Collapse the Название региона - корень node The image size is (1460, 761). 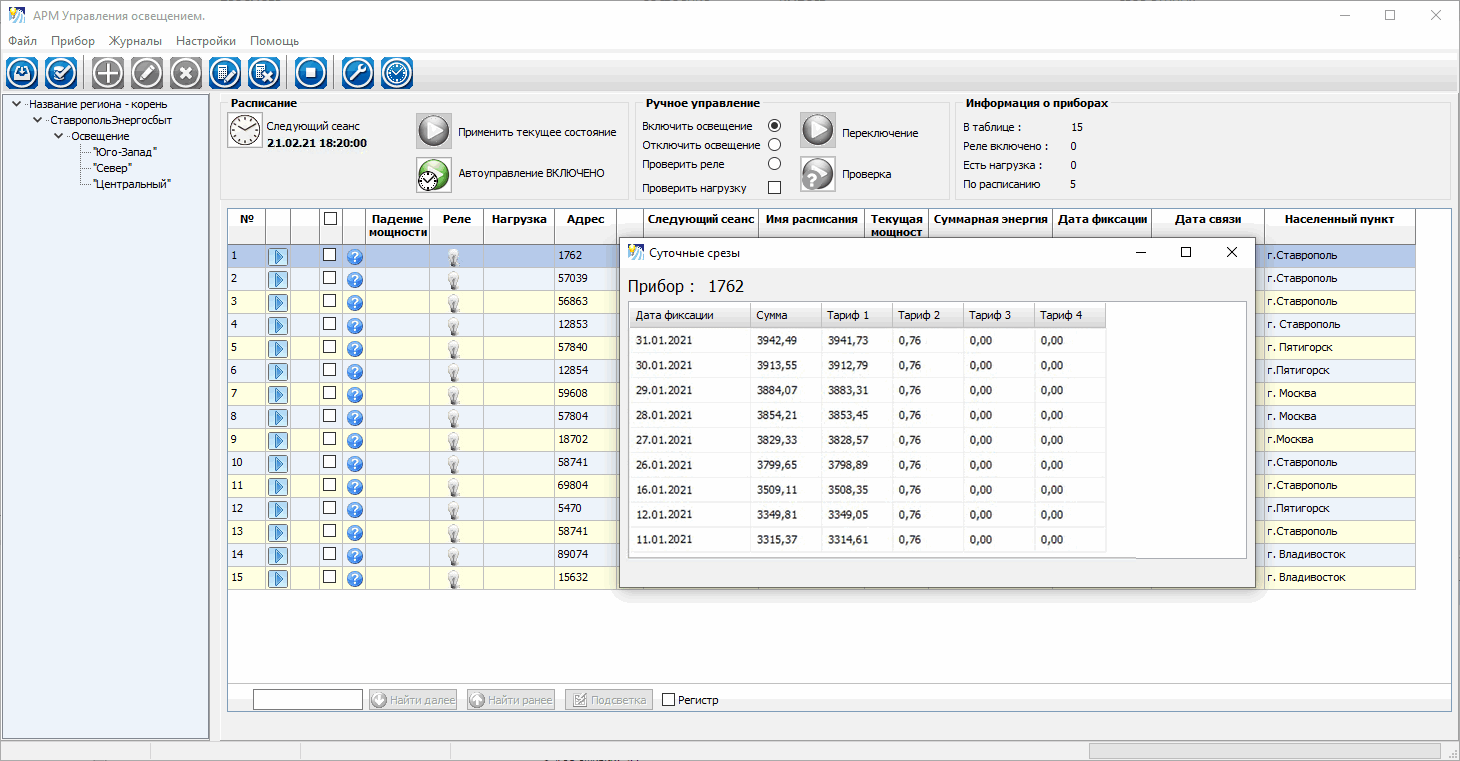[x=16, y=104]
